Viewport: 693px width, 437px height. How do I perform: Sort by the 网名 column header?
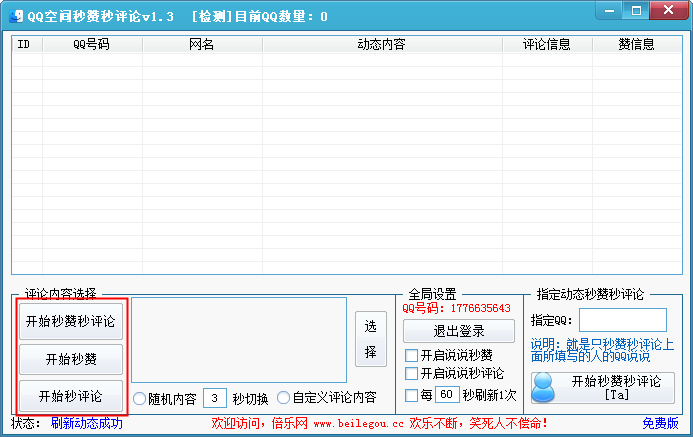coord(202,44)
